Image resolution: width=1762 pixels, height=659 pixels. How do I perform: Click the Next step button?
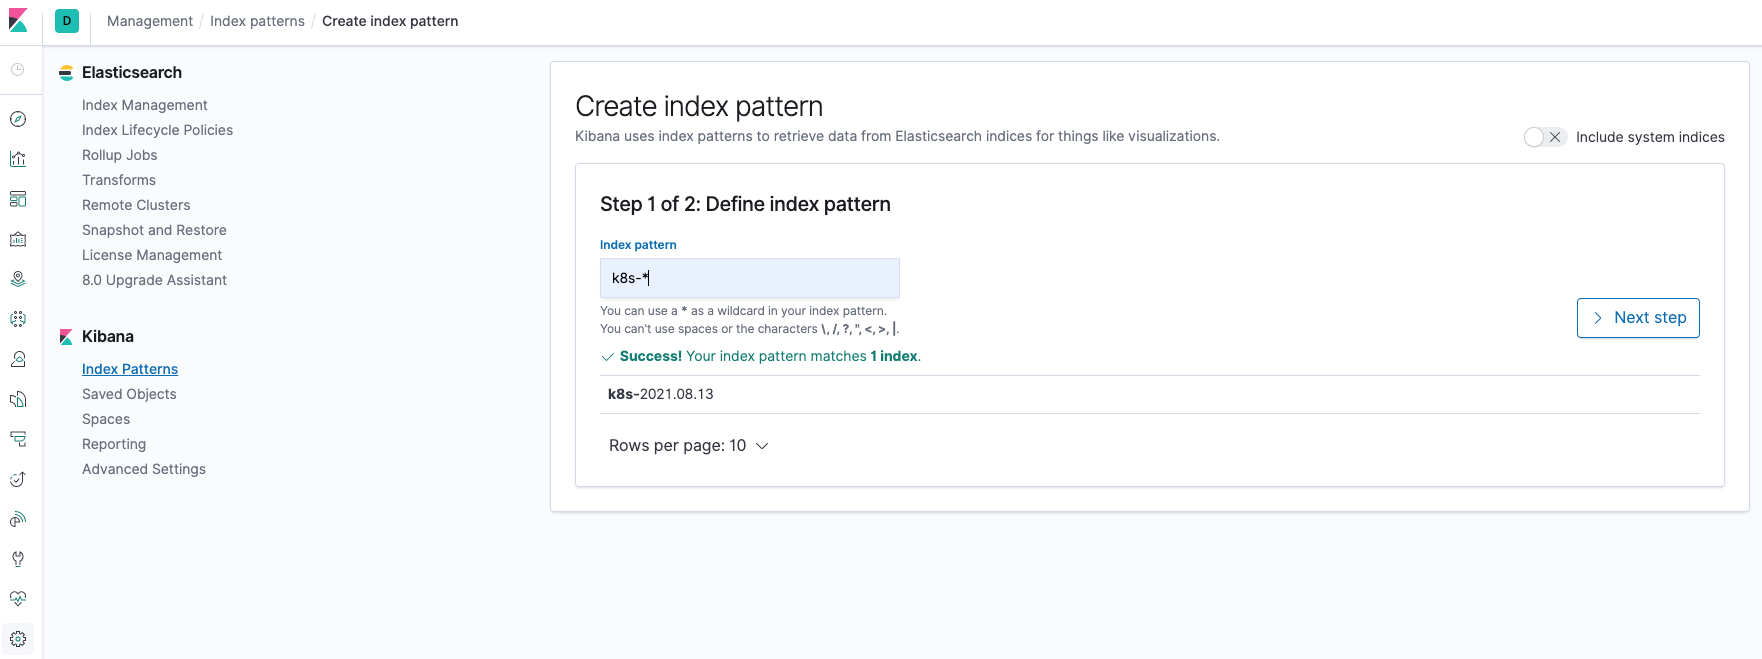pyautogui.click(x=1638, y=318)
